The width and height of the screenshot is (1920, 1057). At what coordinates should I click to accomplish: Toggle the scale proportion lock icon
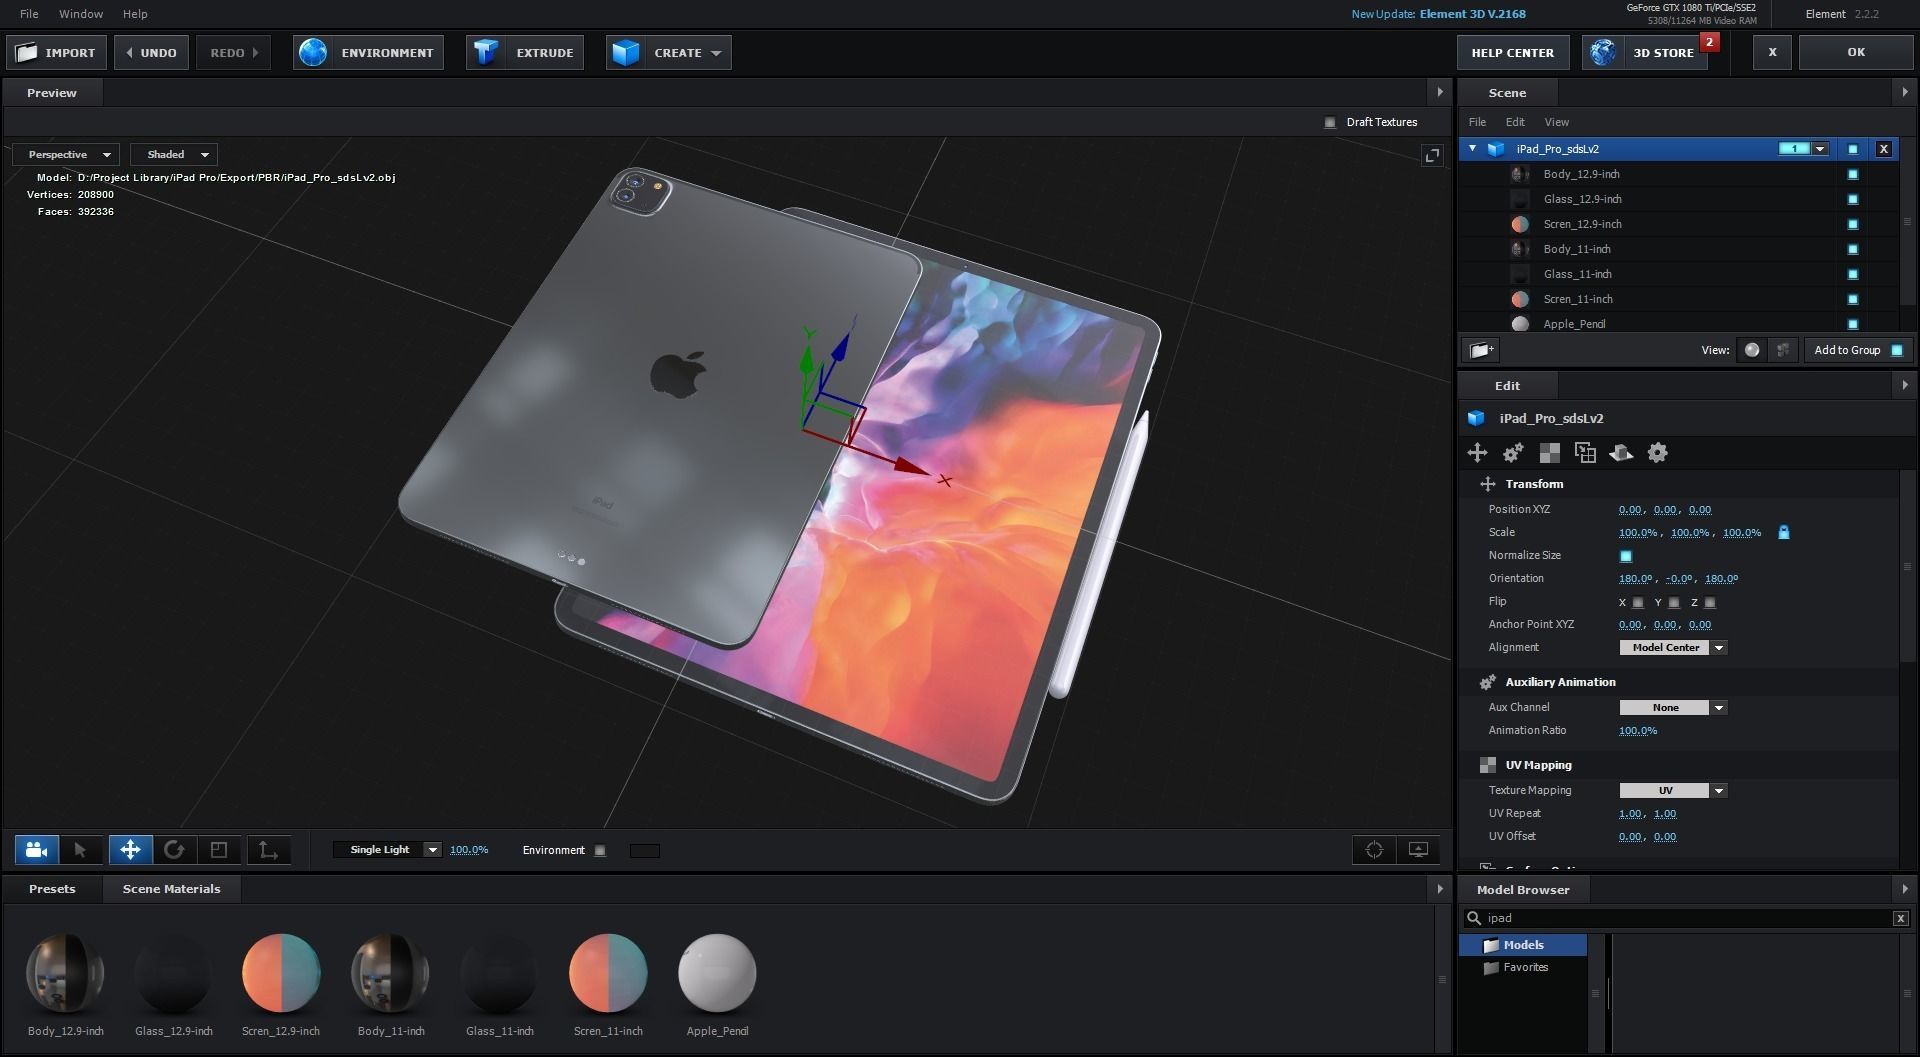click(1784, 533)
